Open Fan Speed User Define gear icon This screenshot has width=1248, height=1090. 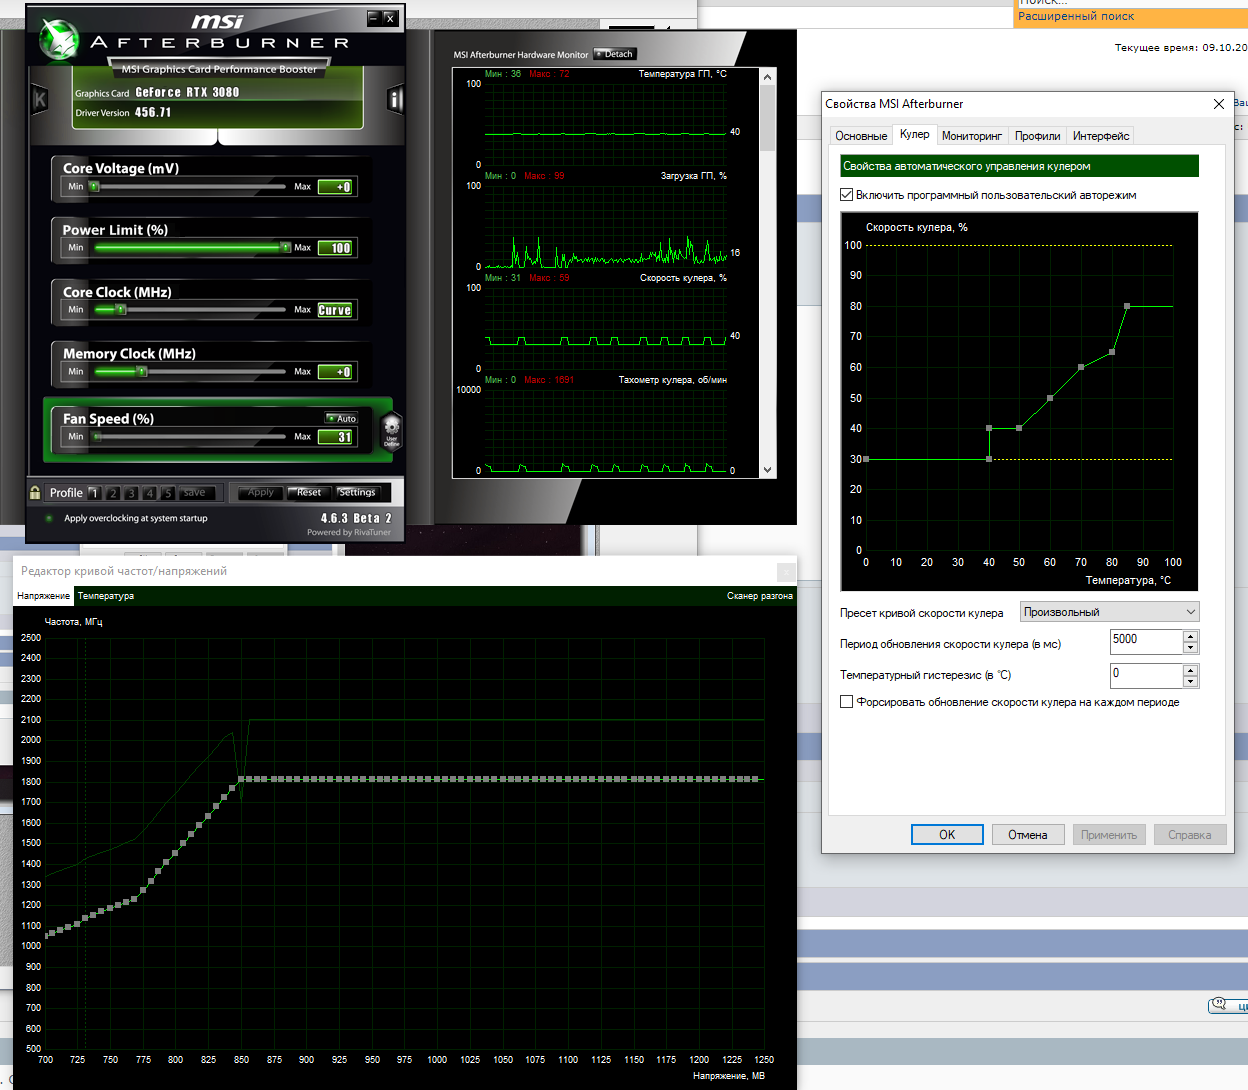click(x=392, y=431)
